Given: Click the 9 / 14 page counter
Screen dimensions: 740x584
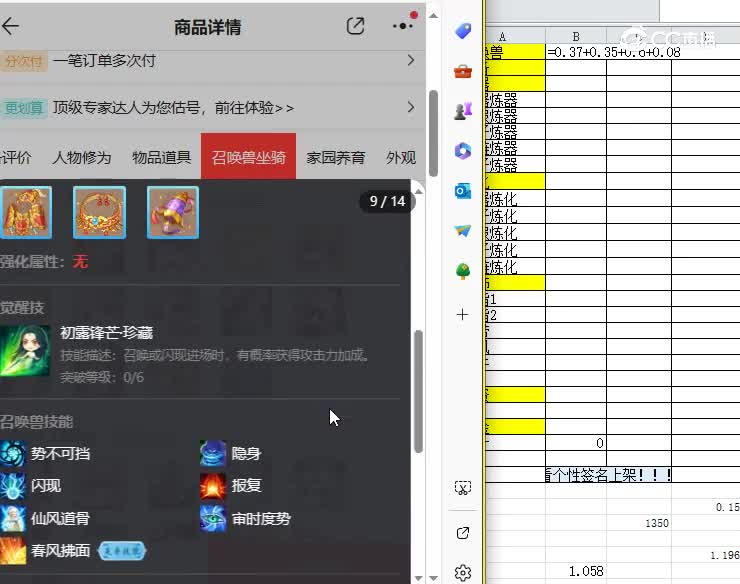Looking at the screenshot, I should pyautogui.click(x=387, y=201).
